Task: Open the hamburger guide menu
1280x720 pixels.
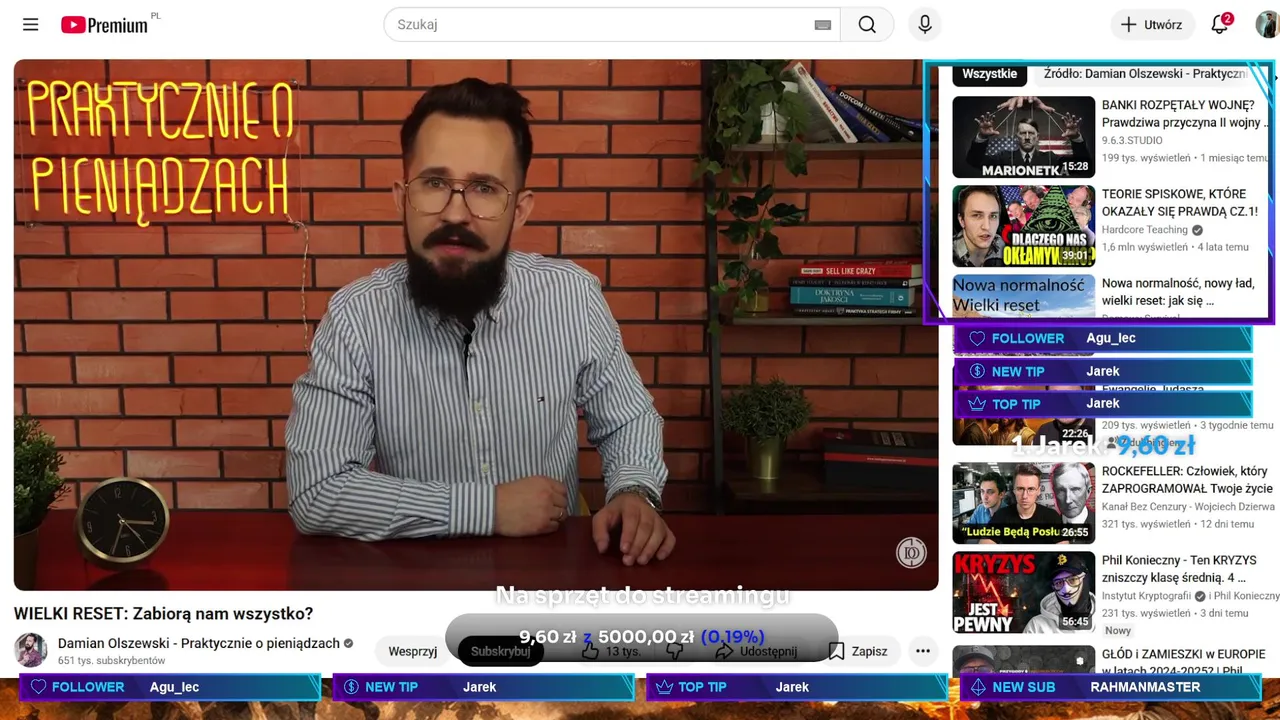Action: pos(30,25)
